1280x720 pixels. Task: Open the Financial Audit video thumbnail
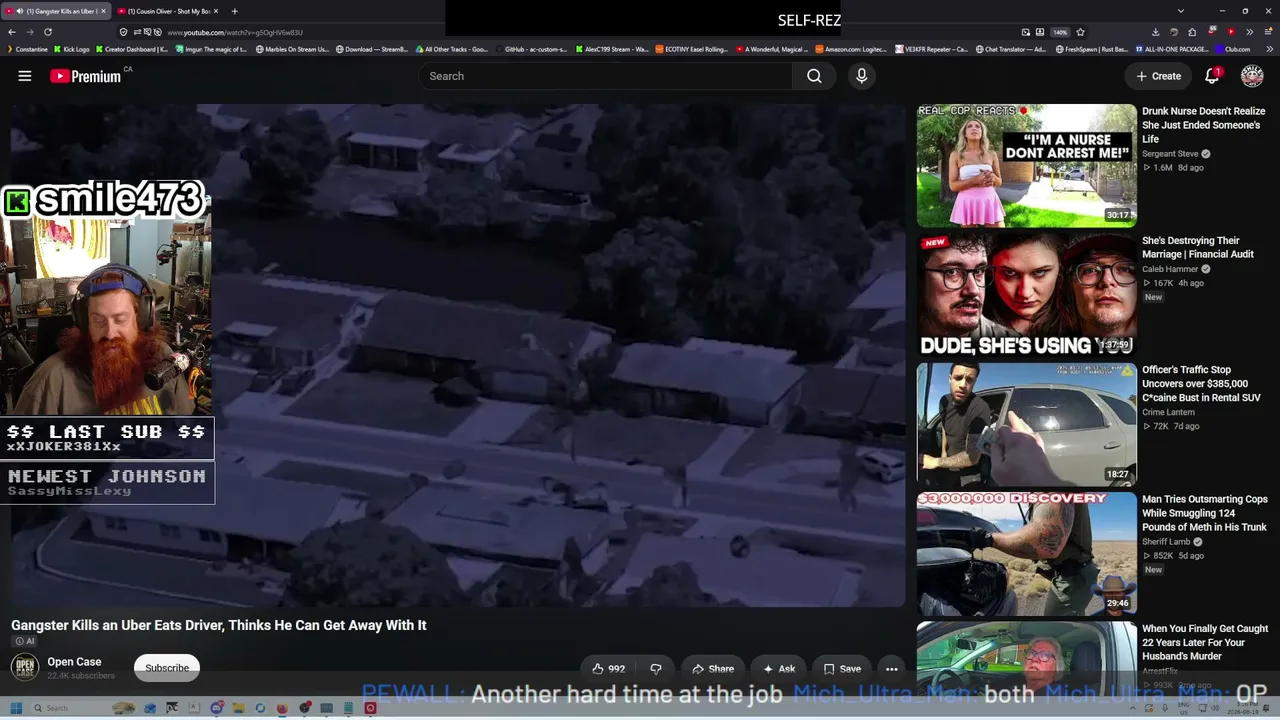point(1026,295)
